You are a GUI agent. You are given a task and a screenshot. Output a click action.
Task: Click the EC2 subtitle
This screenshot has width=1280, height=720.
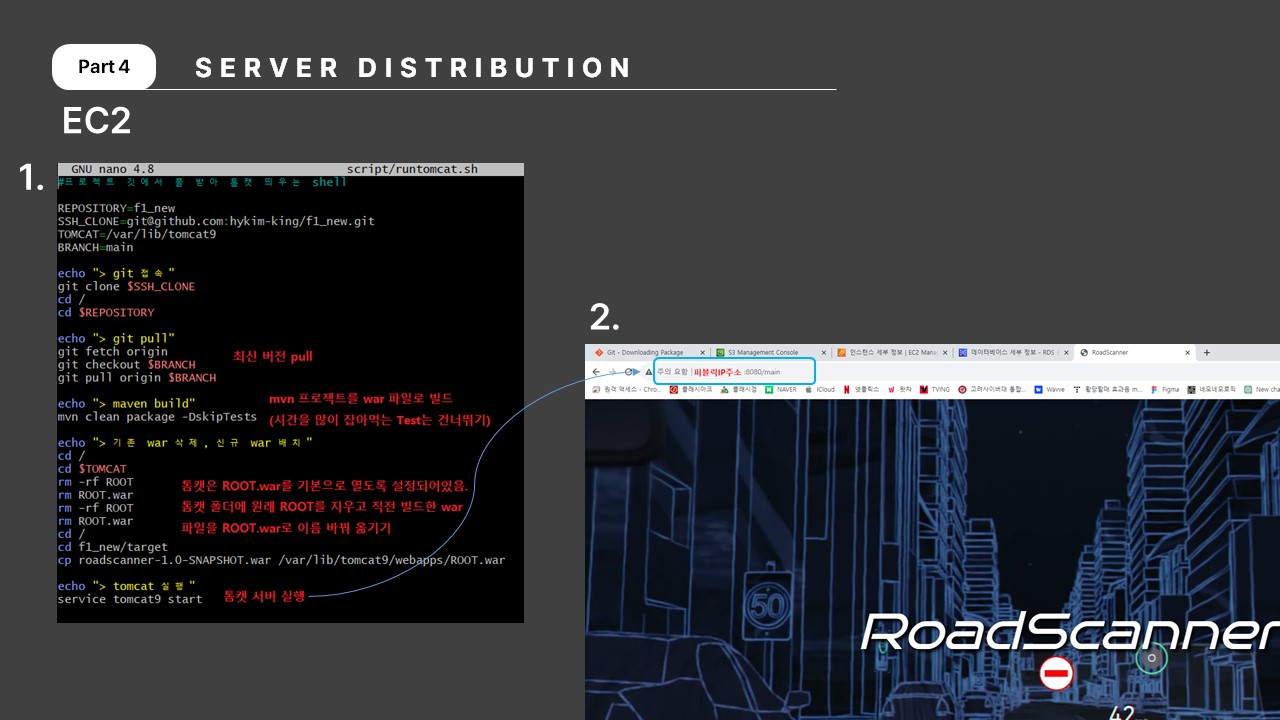click(x=97, y=121)
